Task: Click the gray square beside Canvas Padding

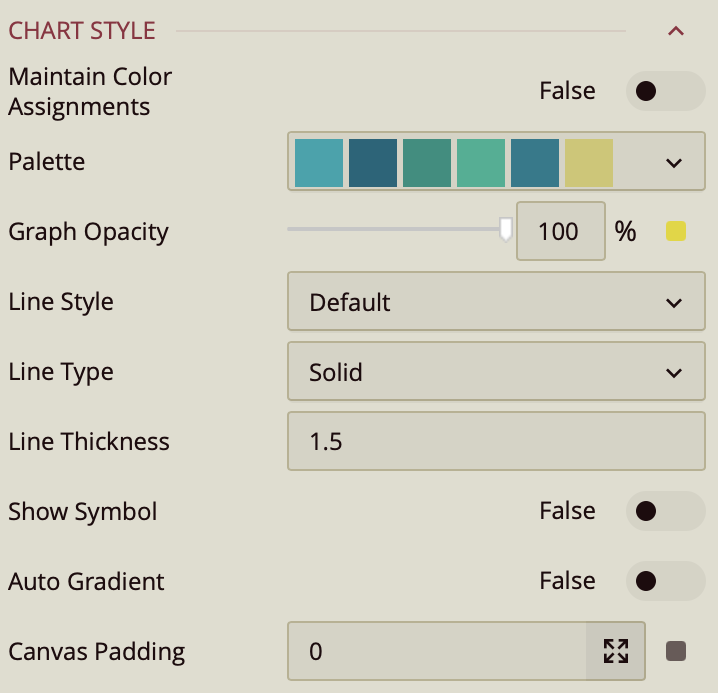Action: click(676, 652)
